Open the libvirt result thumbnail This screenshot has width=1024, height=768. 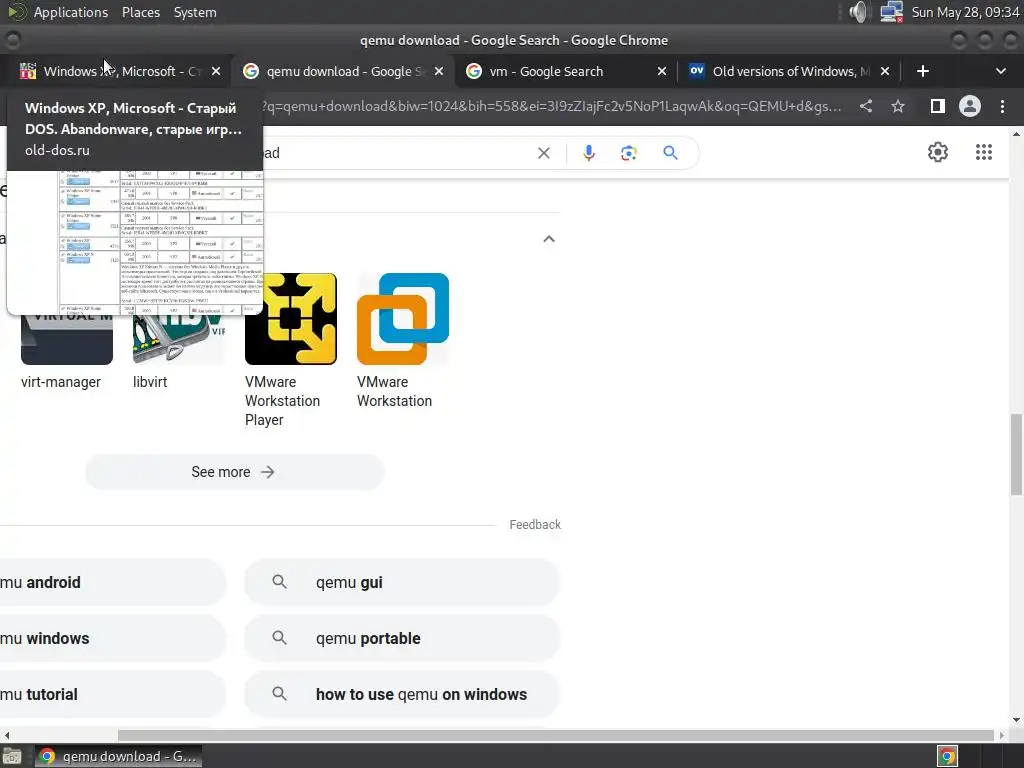point(179,339)
